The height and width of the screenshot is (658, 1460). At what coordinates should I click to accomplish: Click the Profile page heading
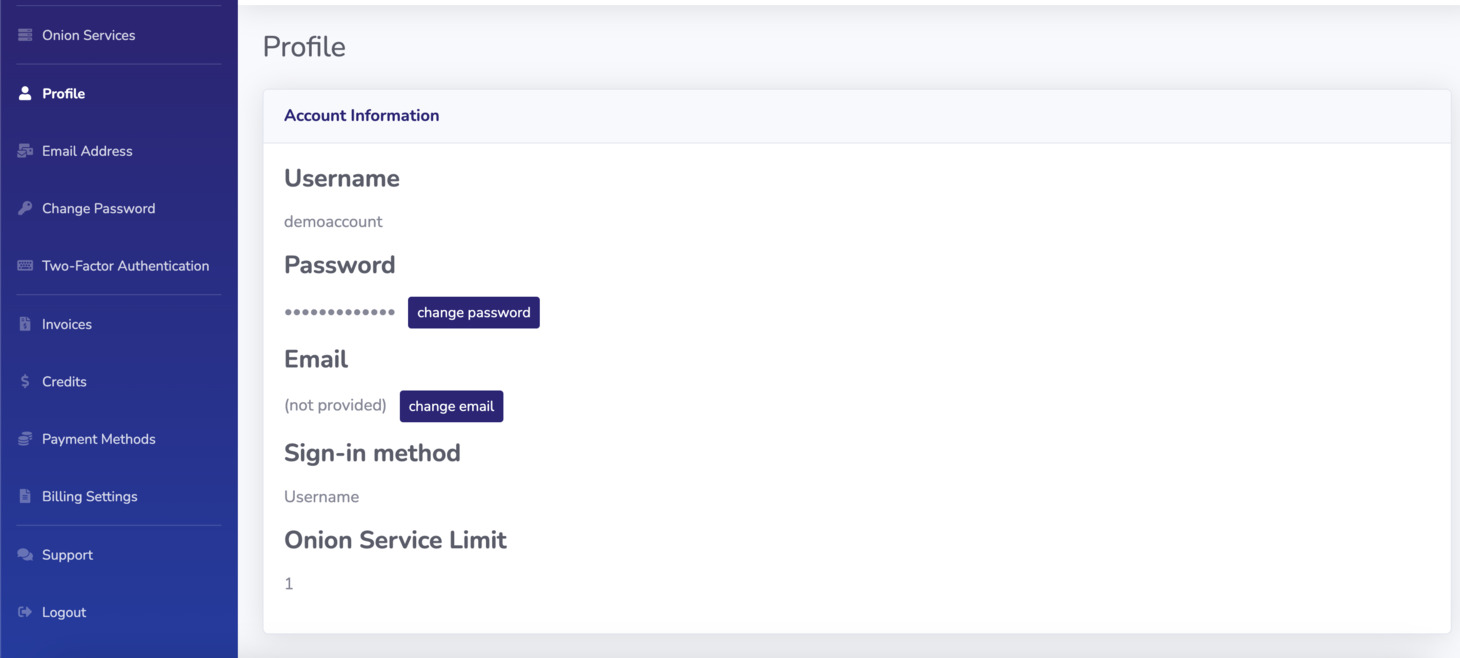click(x=304, y=47)
